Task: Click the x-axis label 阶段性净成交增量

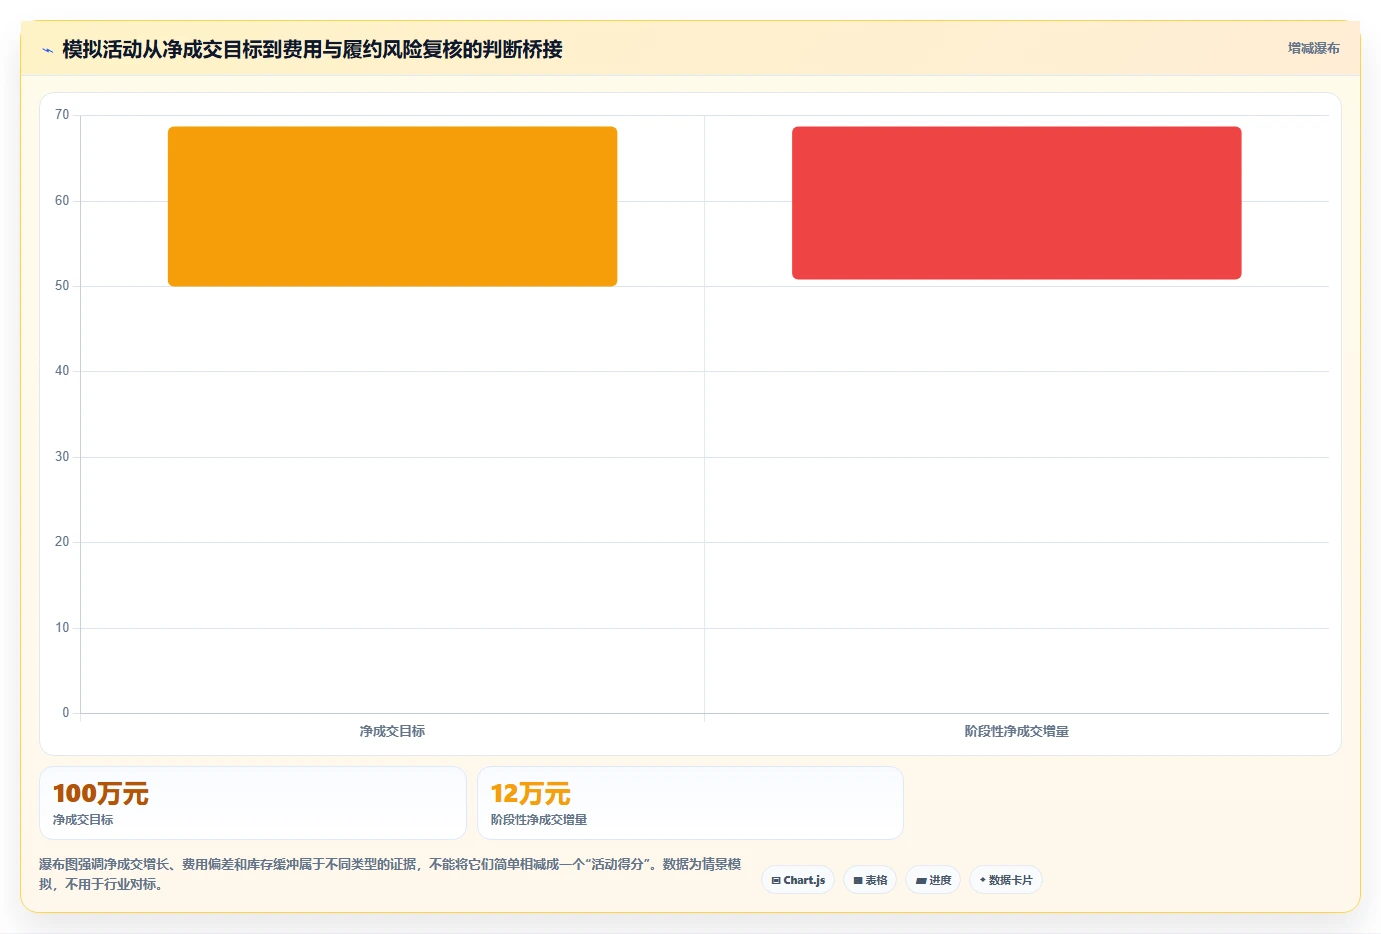Action: click(x=1016, y=731)
